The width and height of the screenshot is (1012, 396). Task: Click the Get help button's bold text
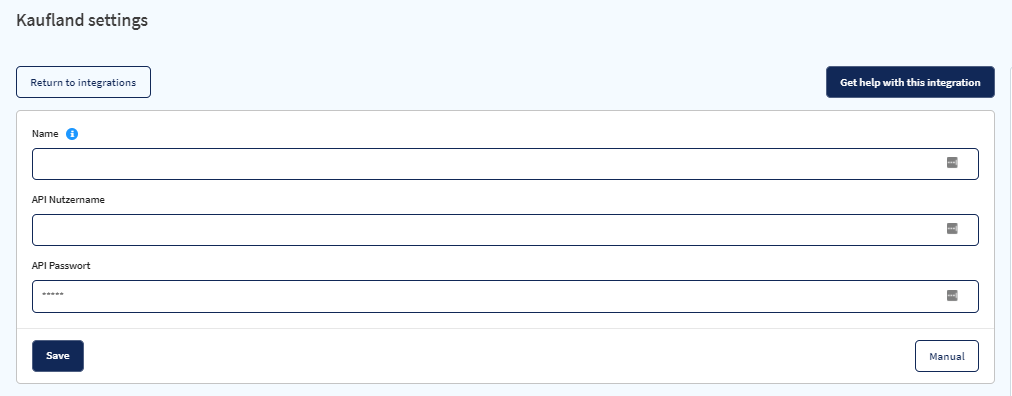[910, 83]
